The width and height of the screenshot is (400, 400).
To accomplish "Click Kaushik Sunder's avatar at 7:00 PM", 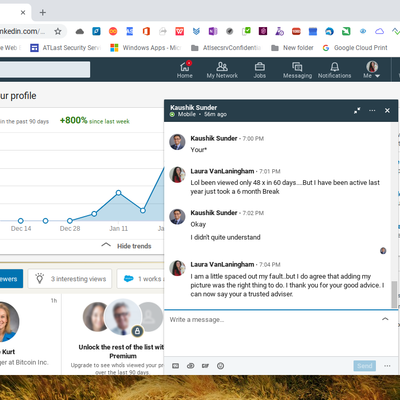I will click(x=177, y=142).
